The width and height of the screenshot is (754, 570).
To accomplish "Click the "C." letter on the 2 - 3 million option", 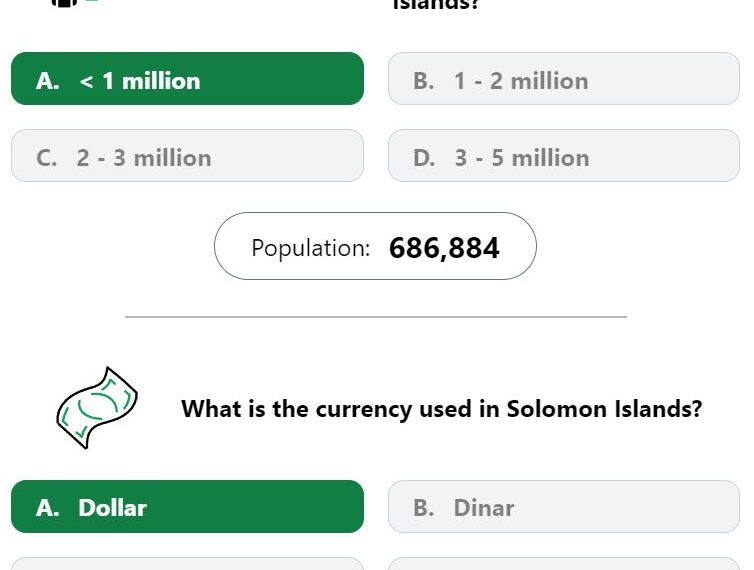I will click(47, 158).
